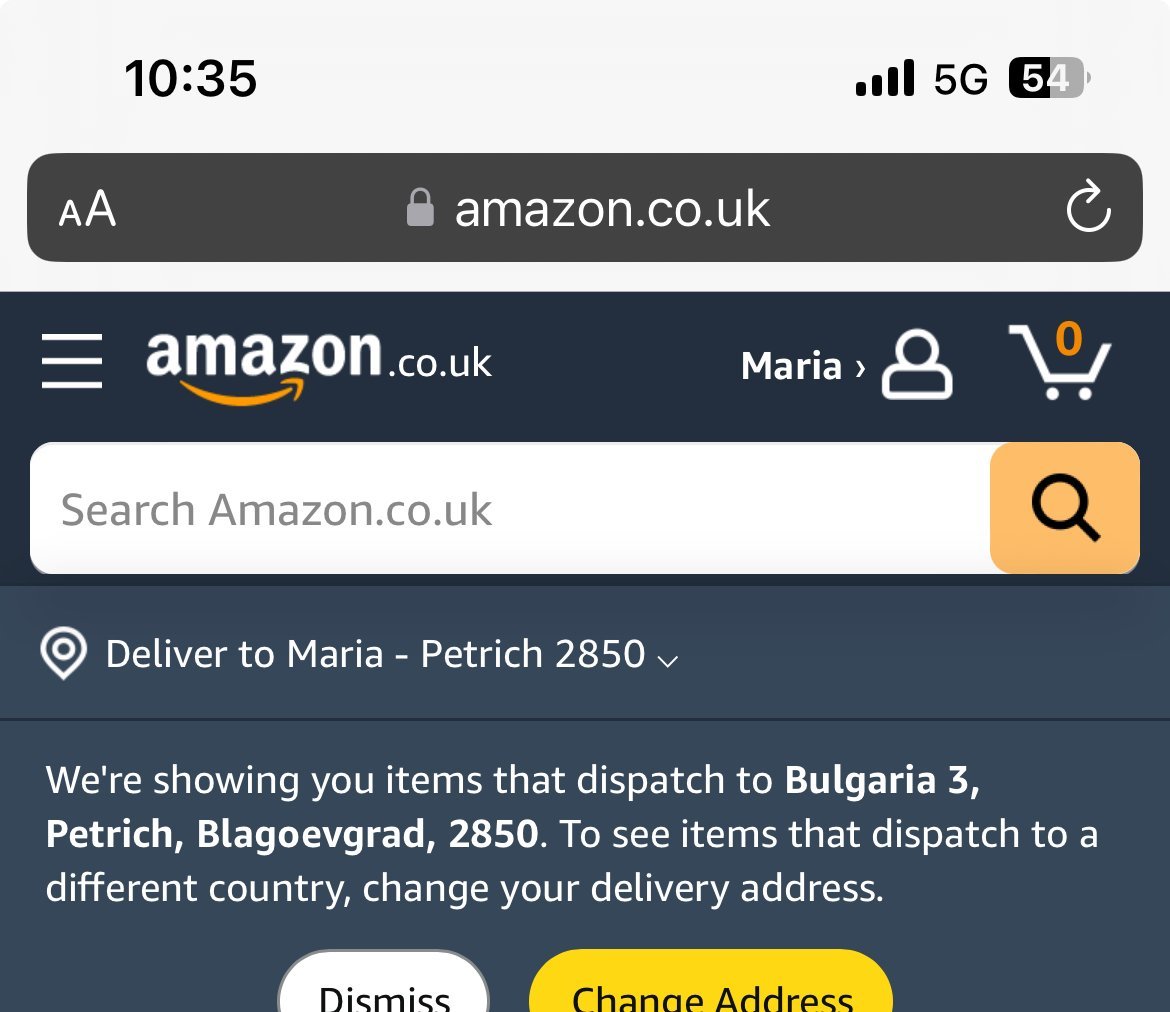Tap the battery indicator in status bar
The image size is (1170, 1012).
[x=1049, y=78]
